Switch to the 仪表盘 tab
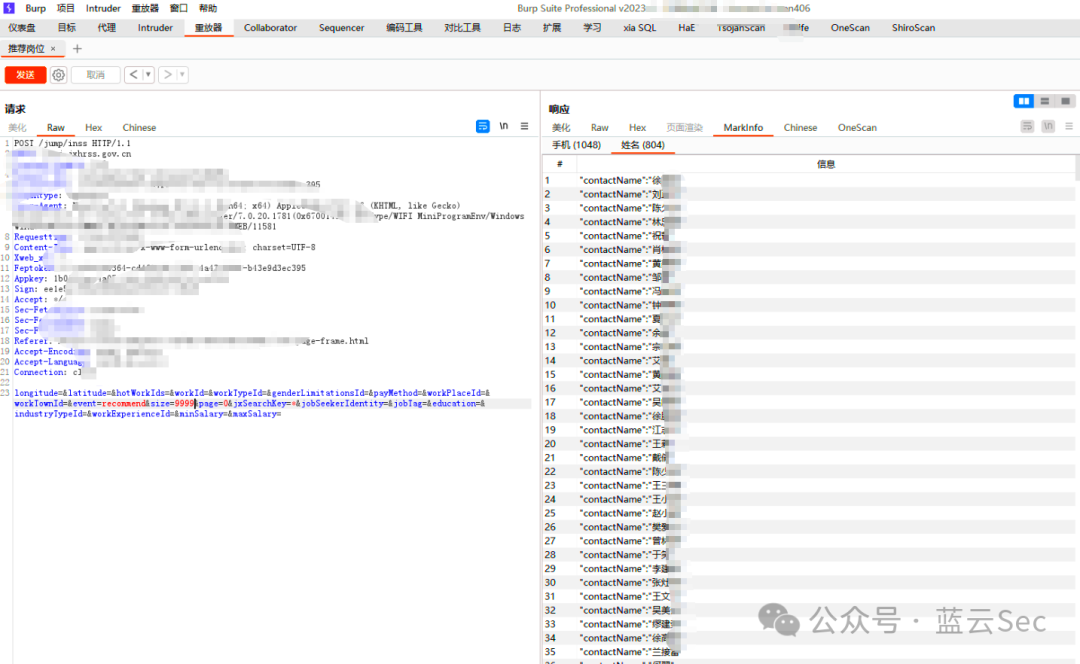 (21, 28)
